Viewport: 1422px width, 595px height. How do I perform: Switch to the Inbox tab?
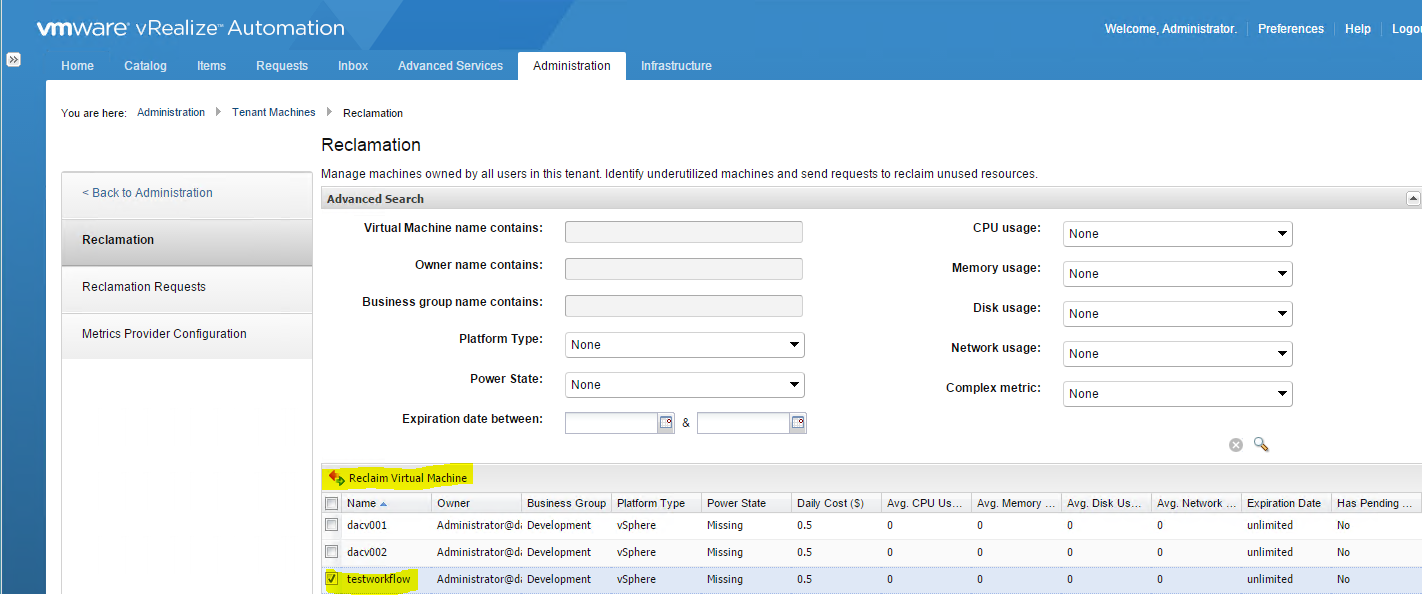coord(353,66)
